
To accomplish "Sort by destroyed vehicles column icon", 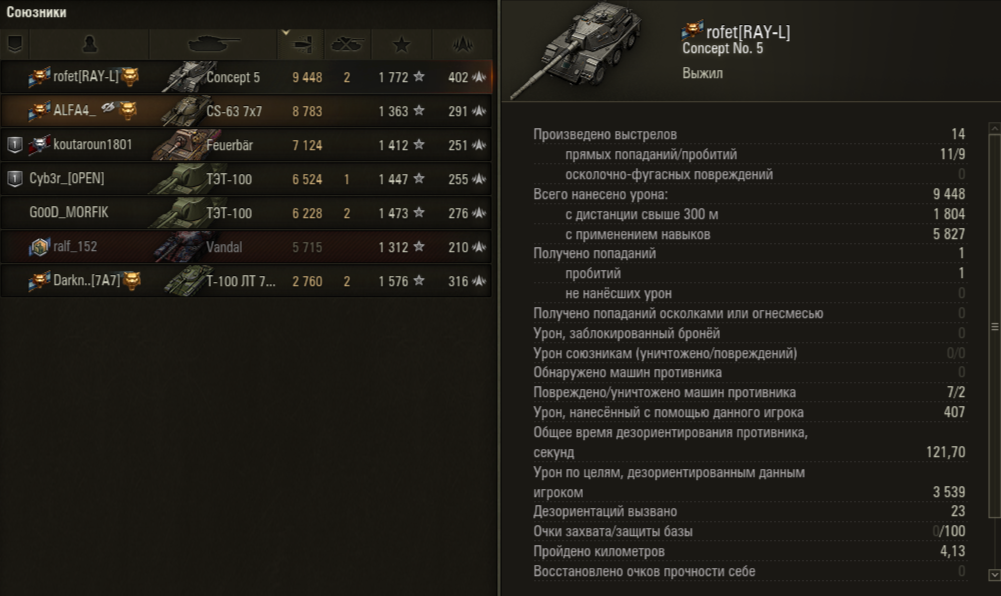I will 347,44.
